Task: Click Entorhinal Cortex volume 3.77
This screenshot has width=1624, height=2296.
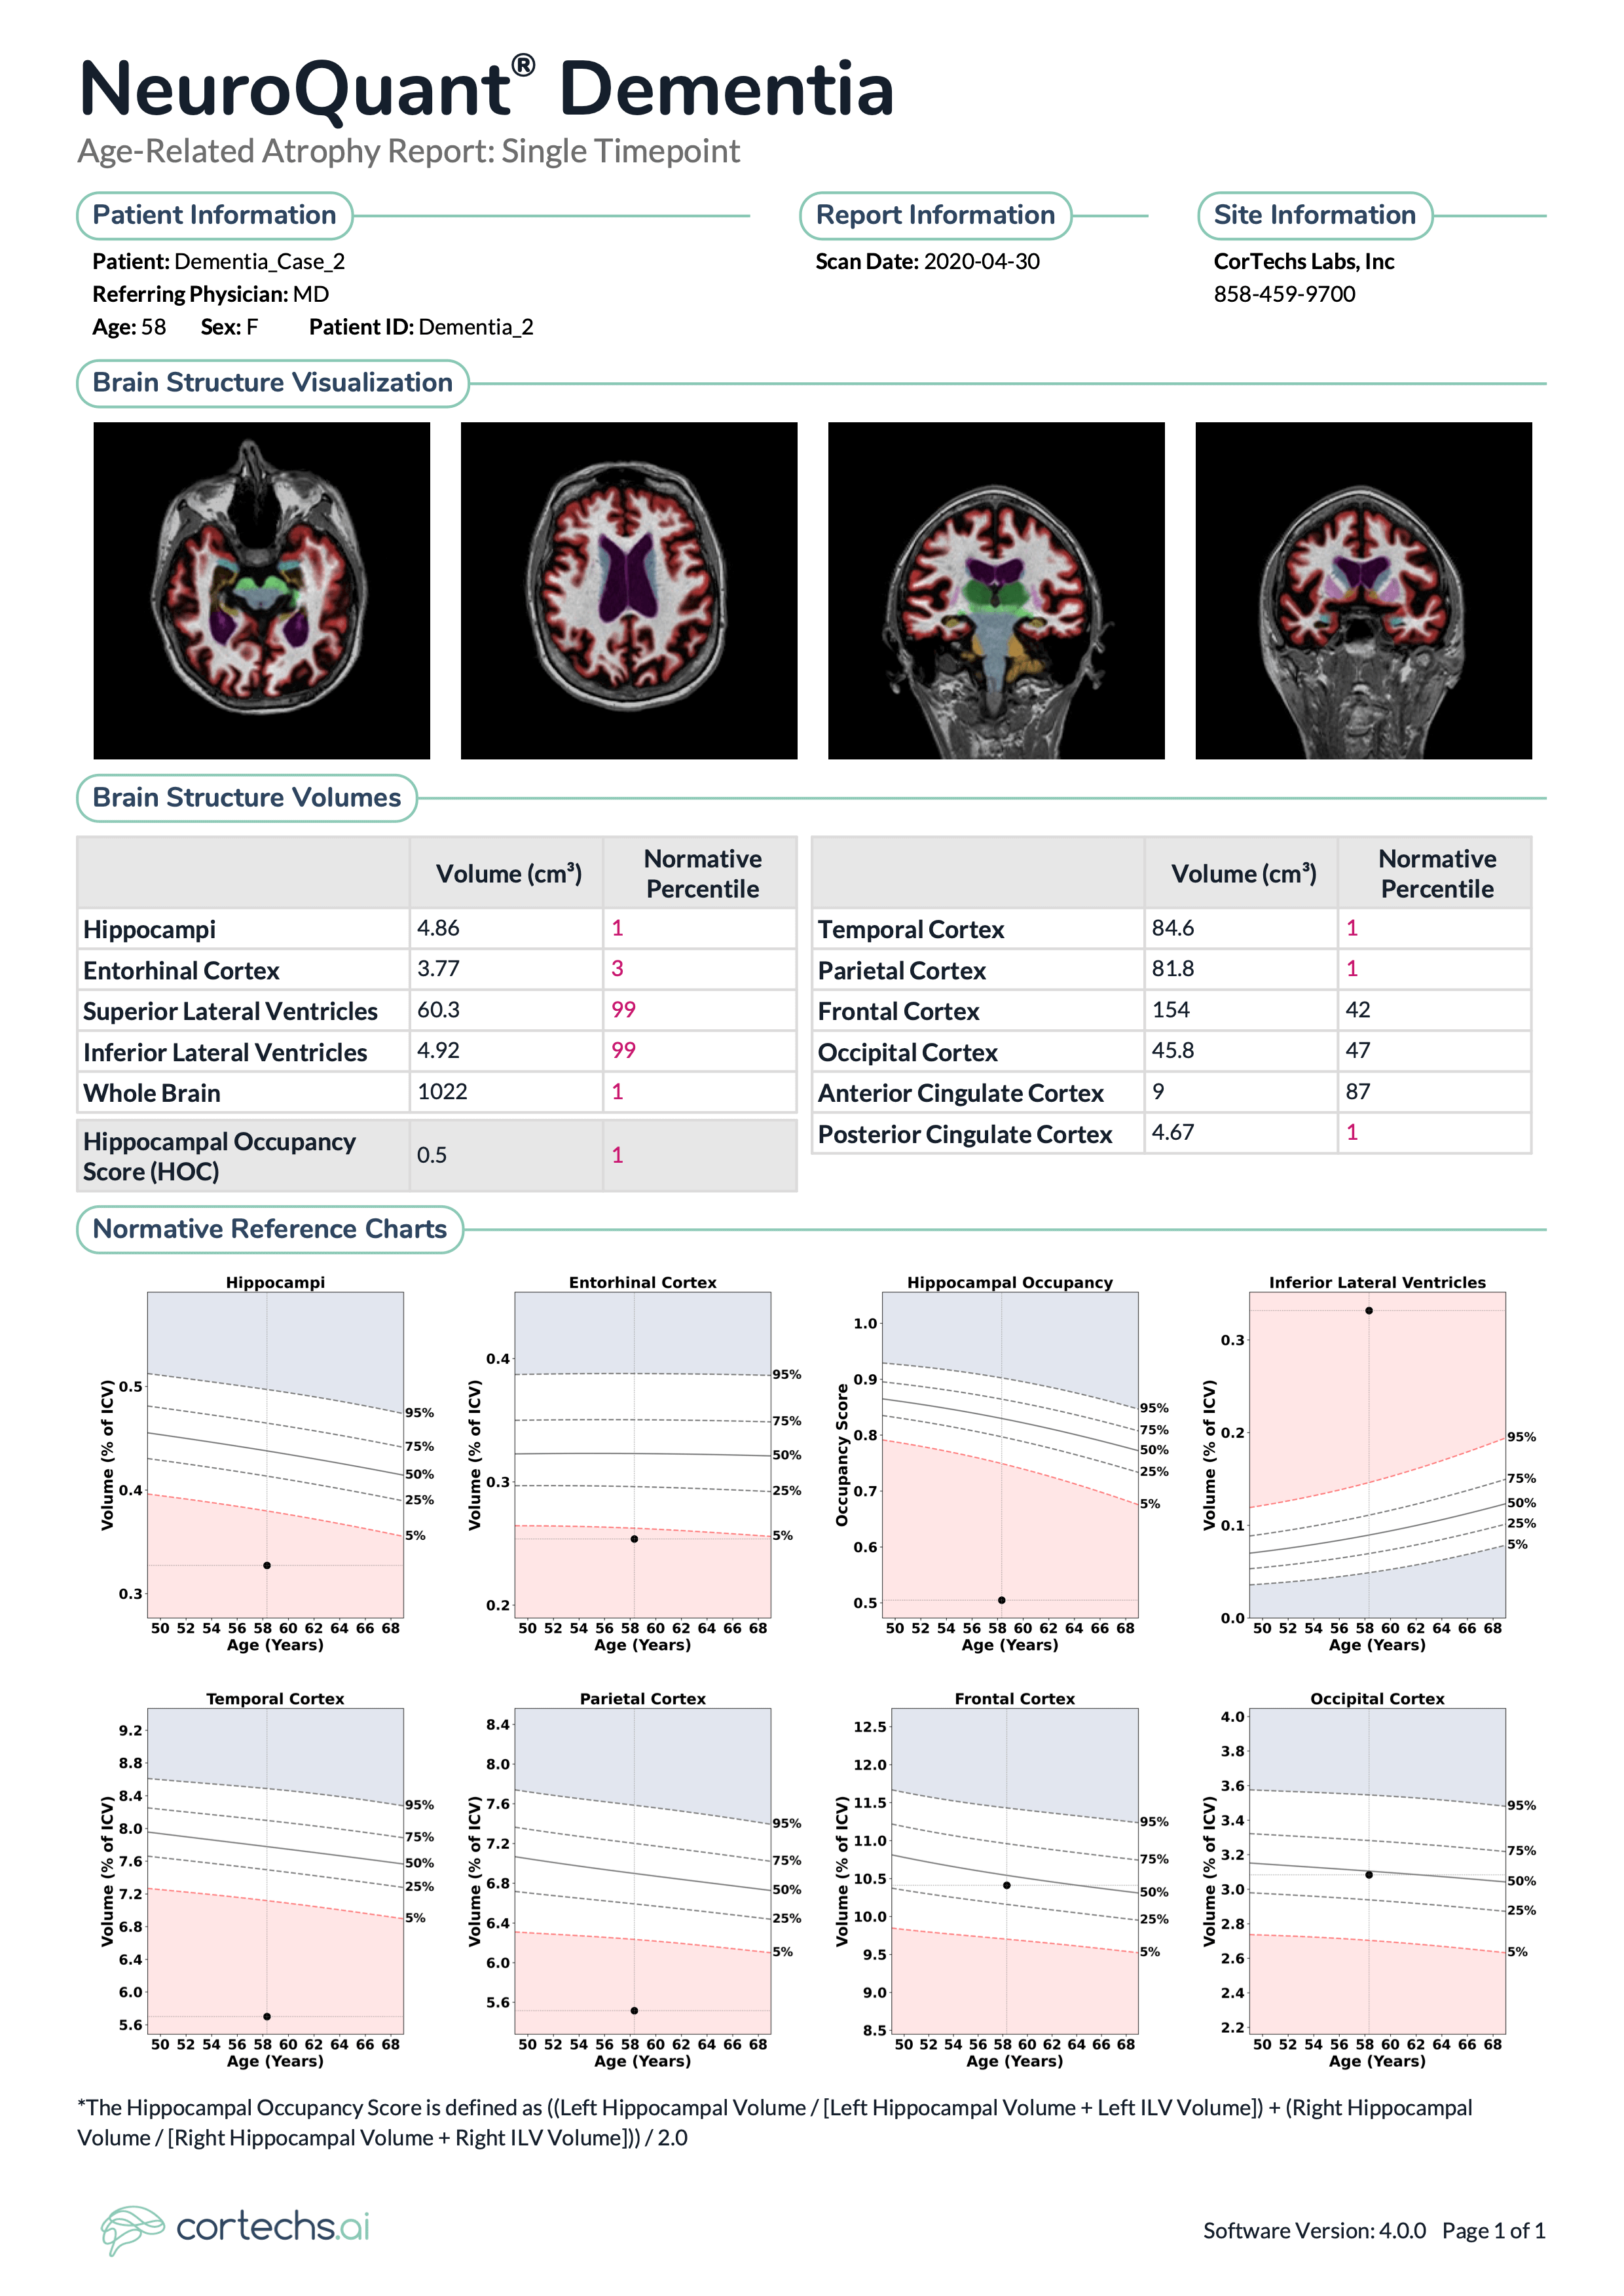Action: click(438, 969)
